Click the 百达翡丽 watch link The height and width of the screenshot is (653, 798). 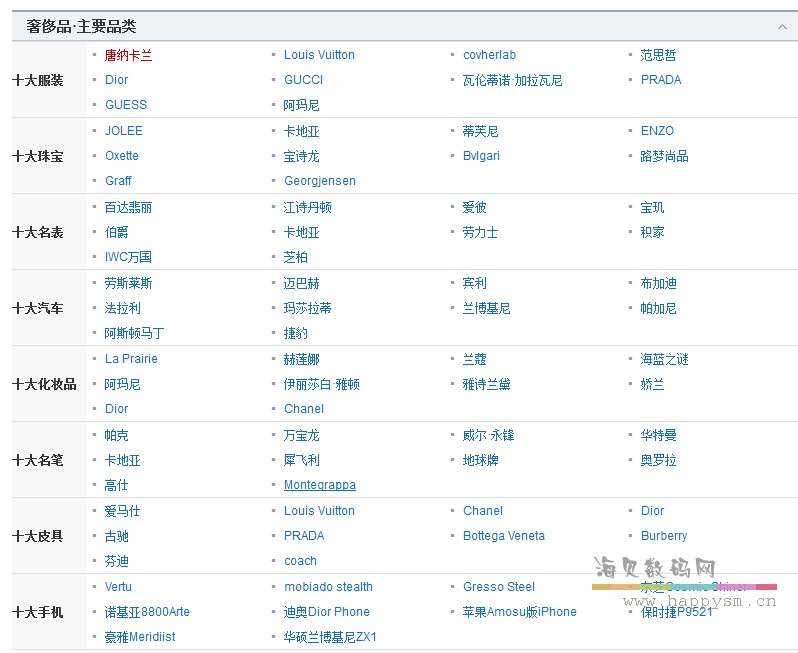(x=128, y=207)
